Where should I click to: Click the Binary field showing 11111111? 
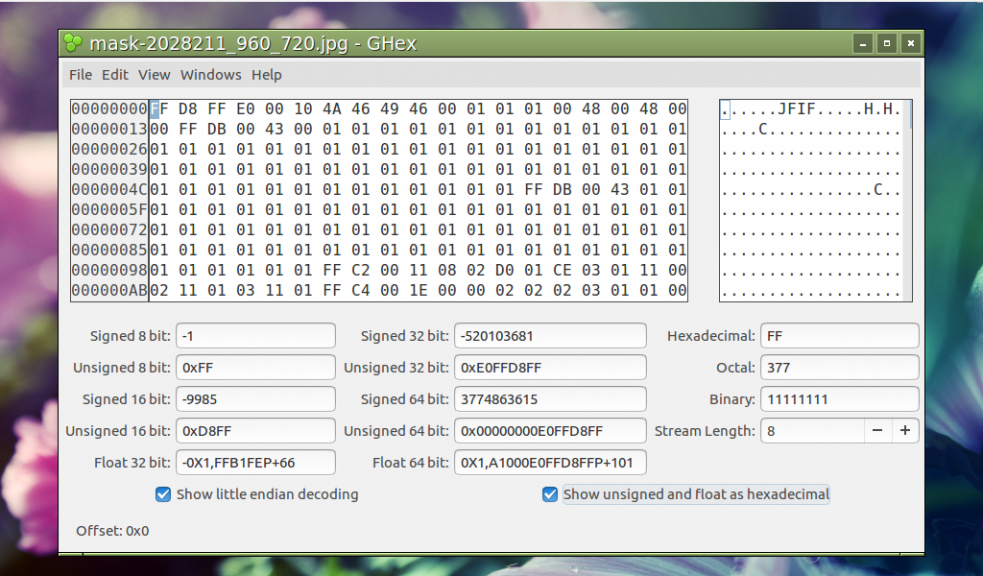(839, 399)
